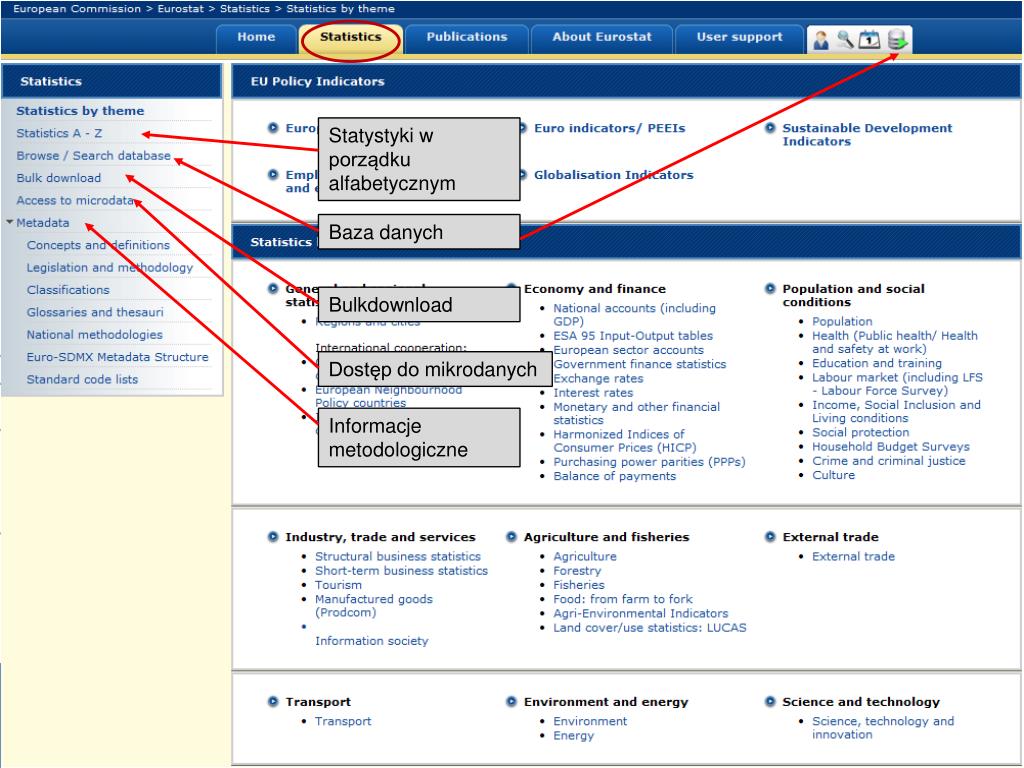Open the Tourism link
The image size is (1024, 768).
pyautogui.click(x=338, y=585)
